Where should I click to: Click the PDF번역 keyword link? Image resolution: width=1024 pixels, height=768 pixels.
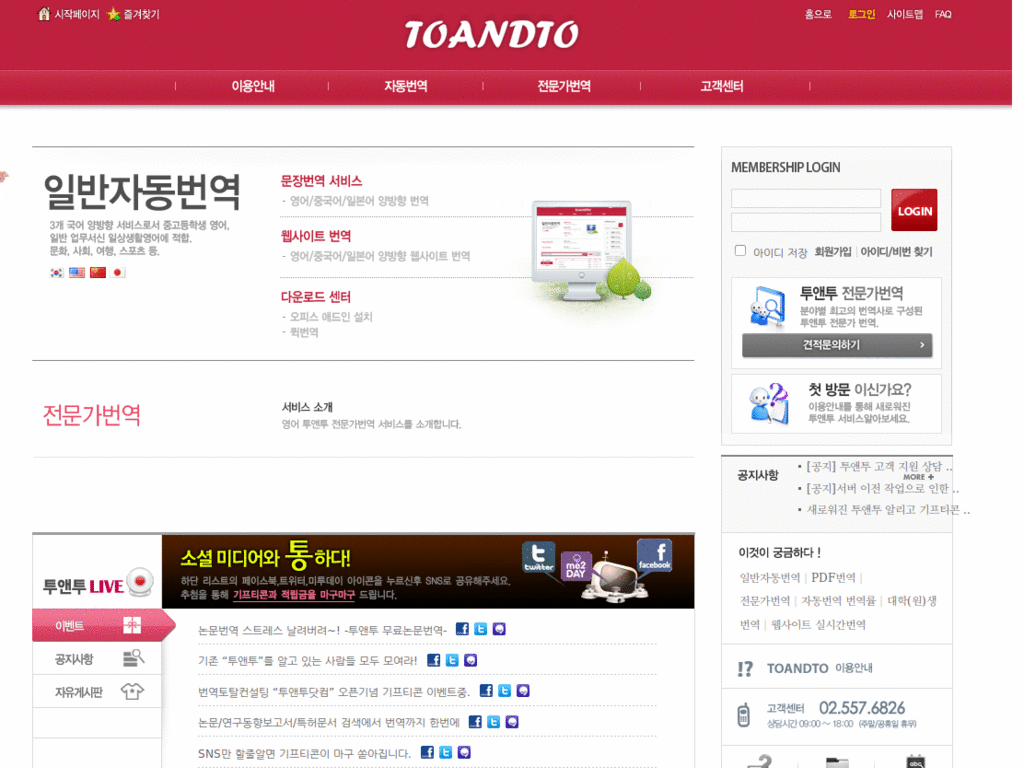pyautogui.click(x=833, y=577)
